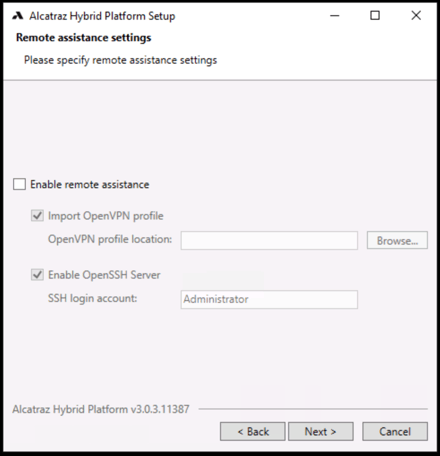
Task: Toggle the Import OpenVPN profile checkbox
Action: (37, 216)
